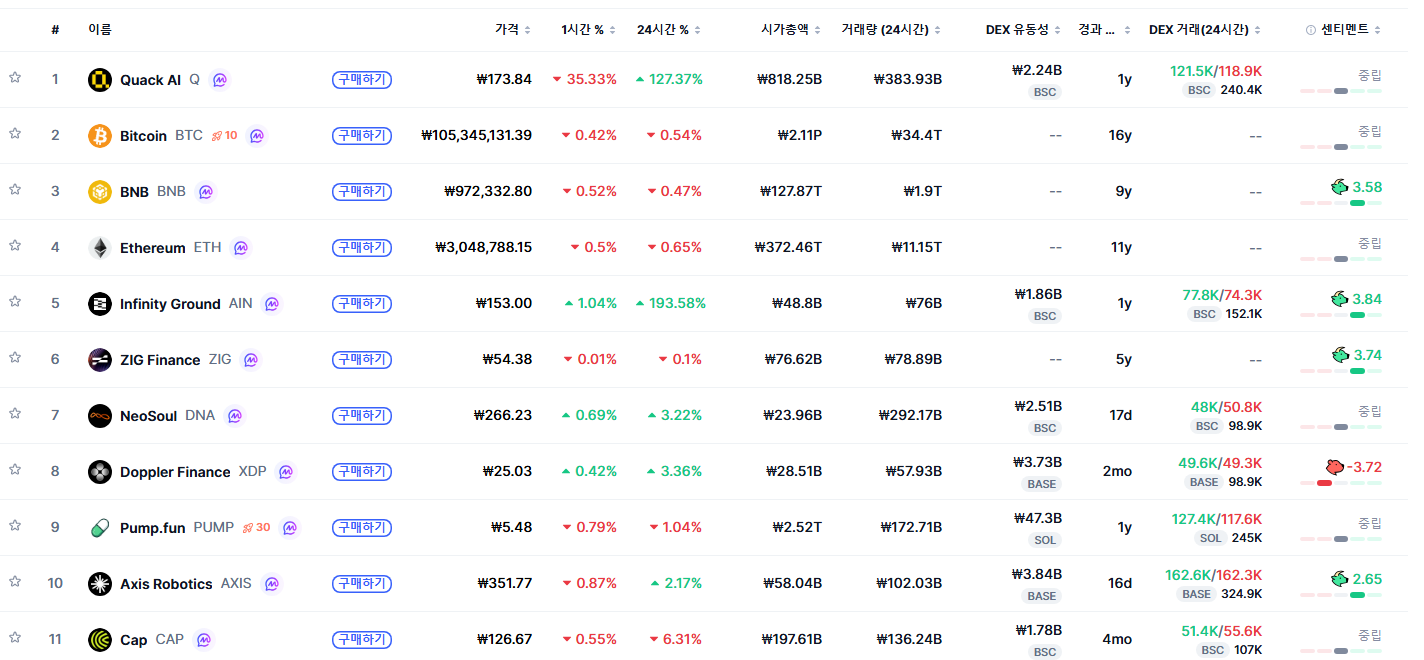Image resolution: width=1424 pixels, height=660 pixels.
Task: Toggle the ZIG Finance watchlist star
Action: (x=15, y=358)
